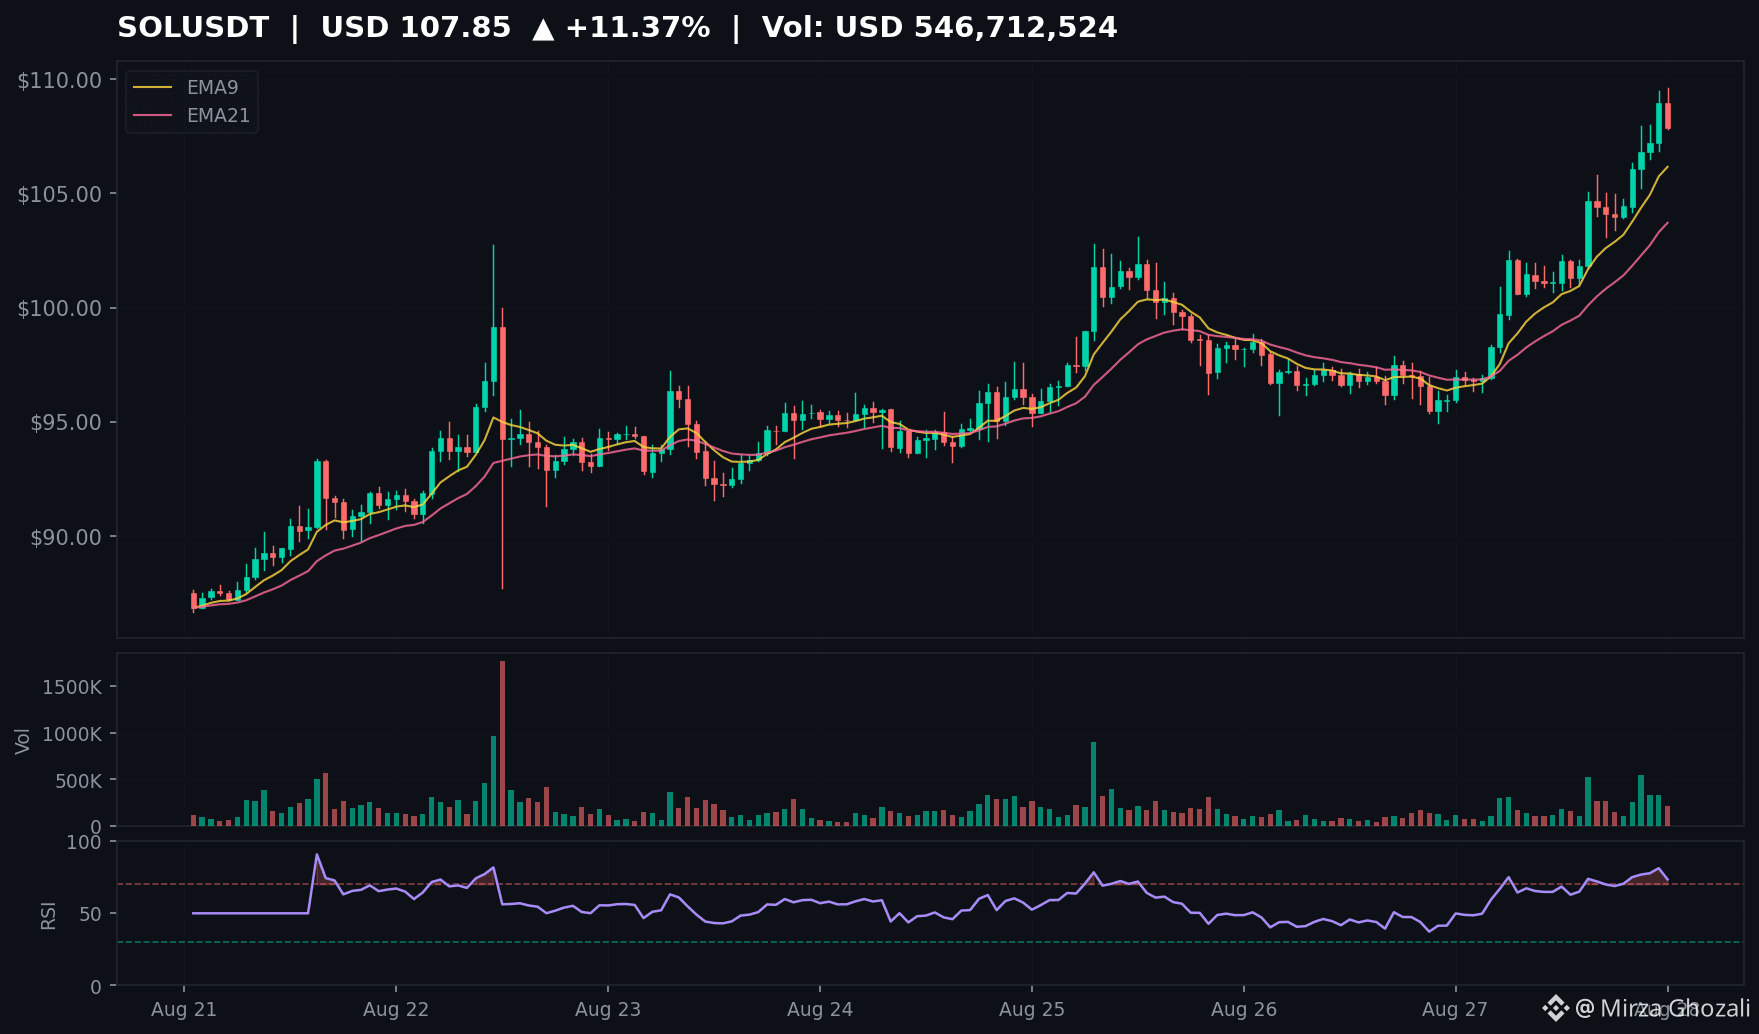Viewport: 1759px width, 1034px height.
Task: Click the Aug 24 date label
Action: (x=820, y=1010)
